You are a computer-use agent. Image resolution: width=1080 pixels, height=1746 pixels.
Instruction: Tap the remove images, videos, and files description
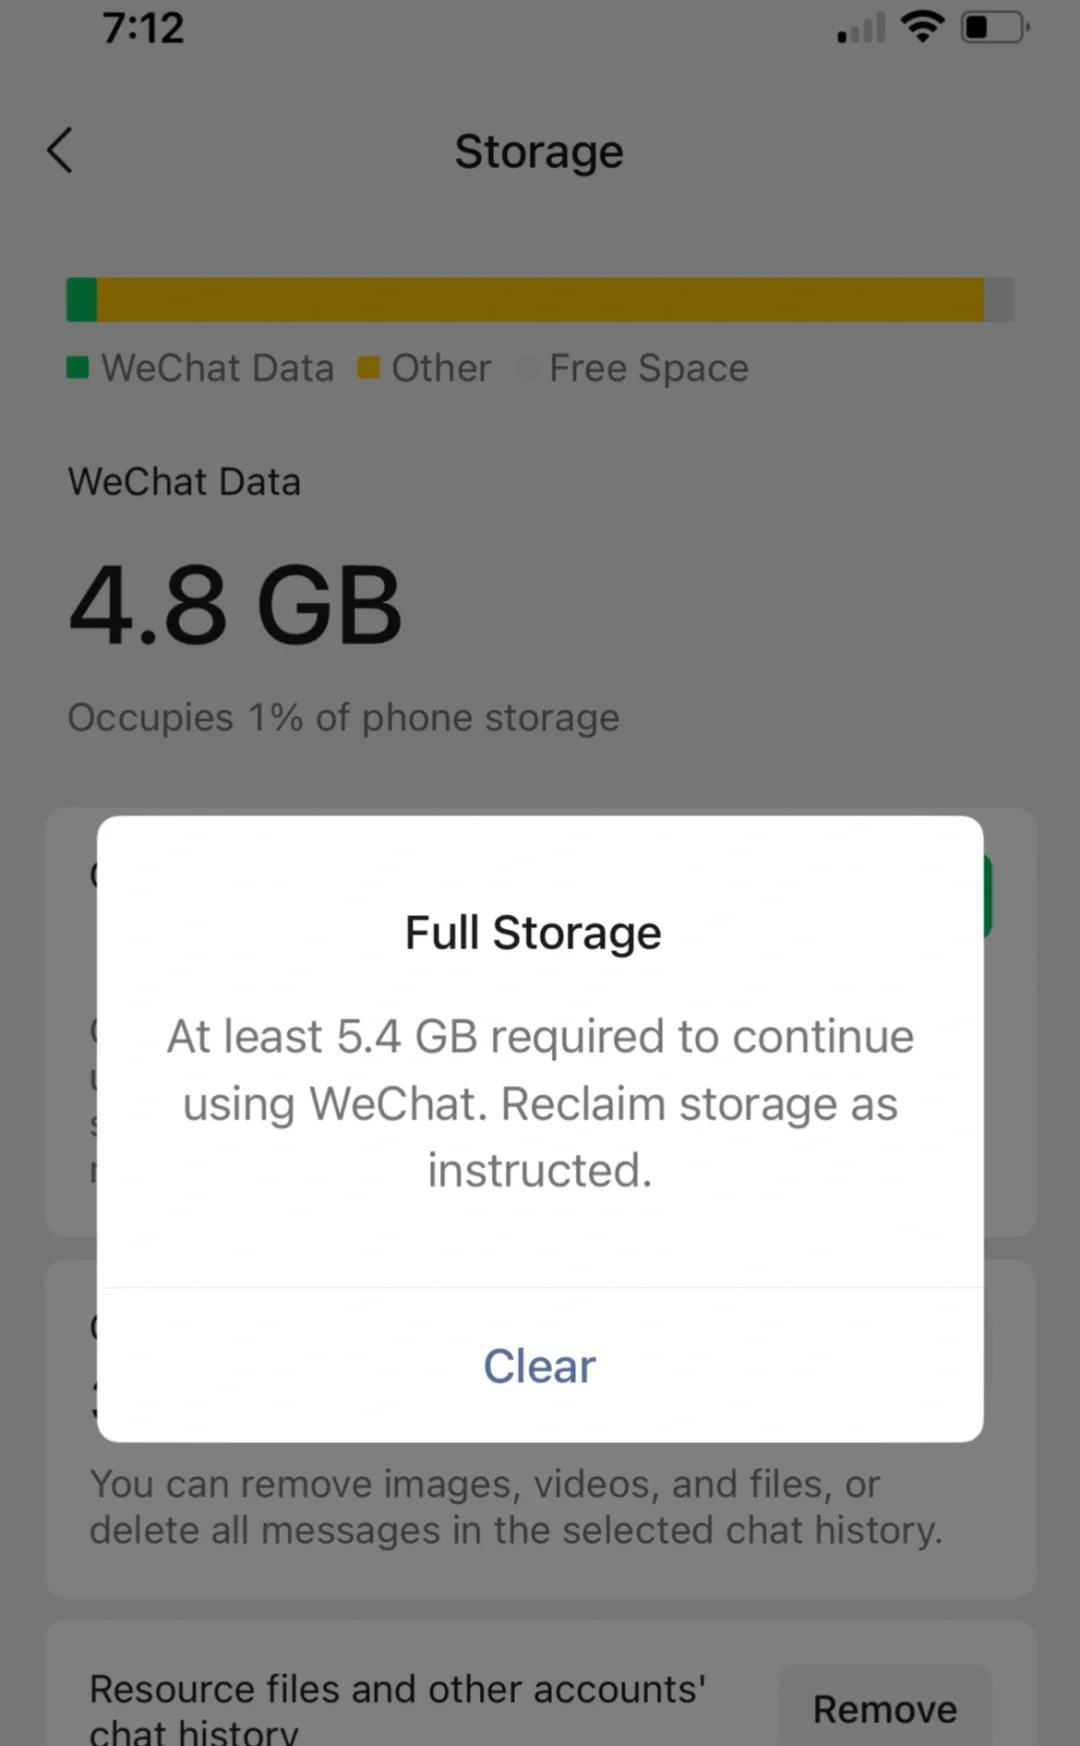point(515,1507)
